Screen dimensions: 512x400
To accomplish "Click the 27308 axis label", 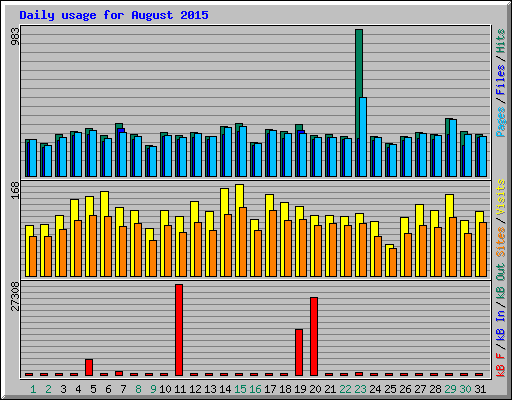I will [x=16, y=296].
